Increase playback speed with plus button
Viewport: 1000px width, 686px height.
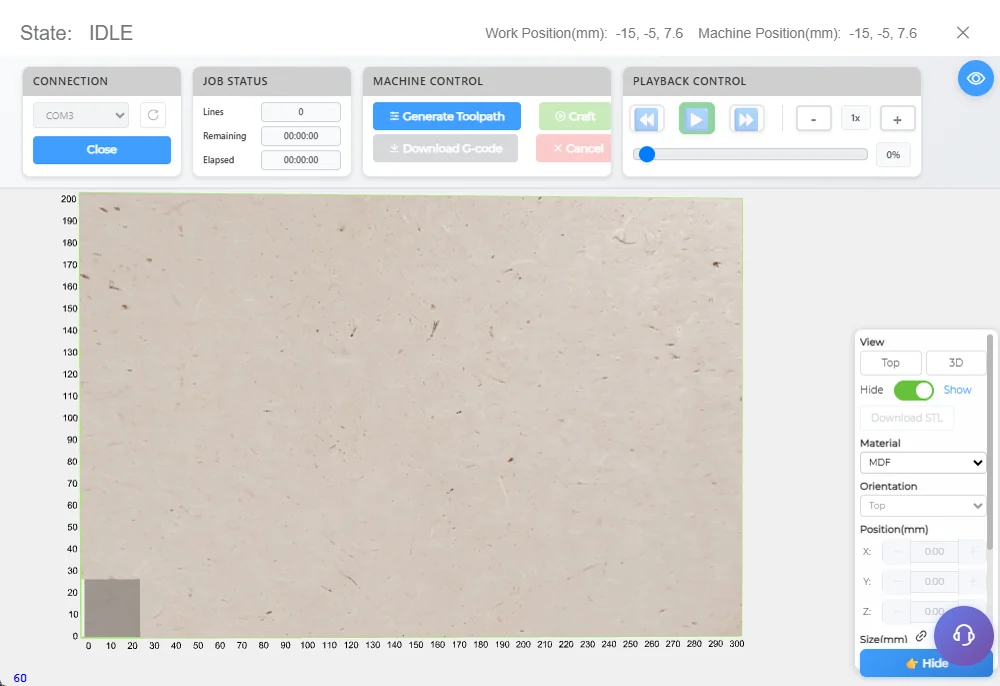[897, 119]
